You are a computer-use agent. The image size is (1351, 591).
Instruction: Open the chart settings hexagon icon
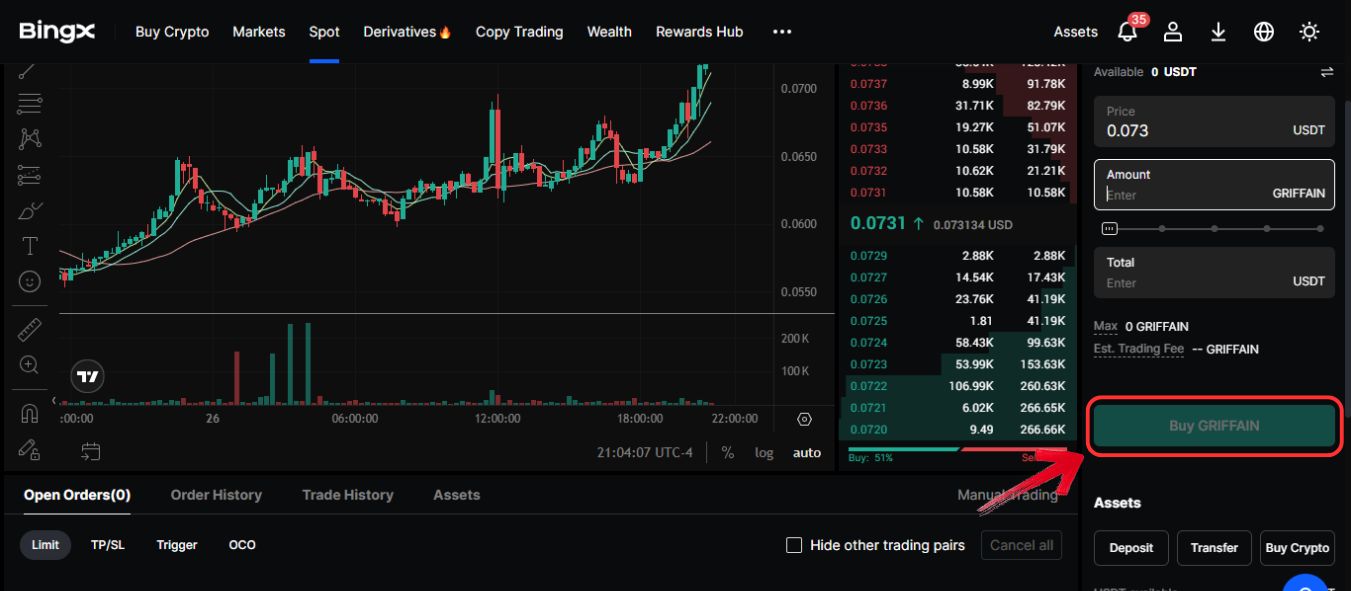click(x=805, y=419)
